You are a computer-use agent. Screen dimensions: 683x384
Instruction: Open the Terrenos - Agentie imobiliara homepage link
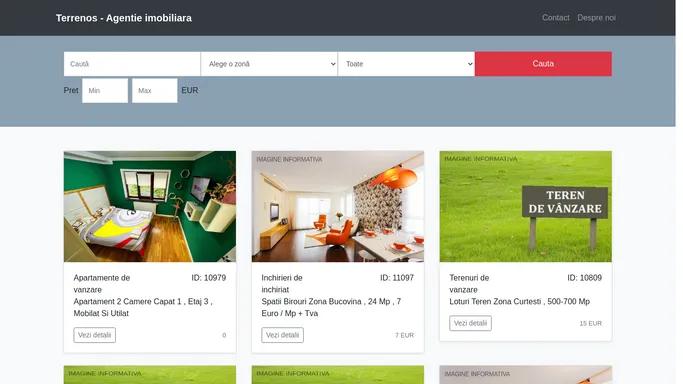pos(124,18)
